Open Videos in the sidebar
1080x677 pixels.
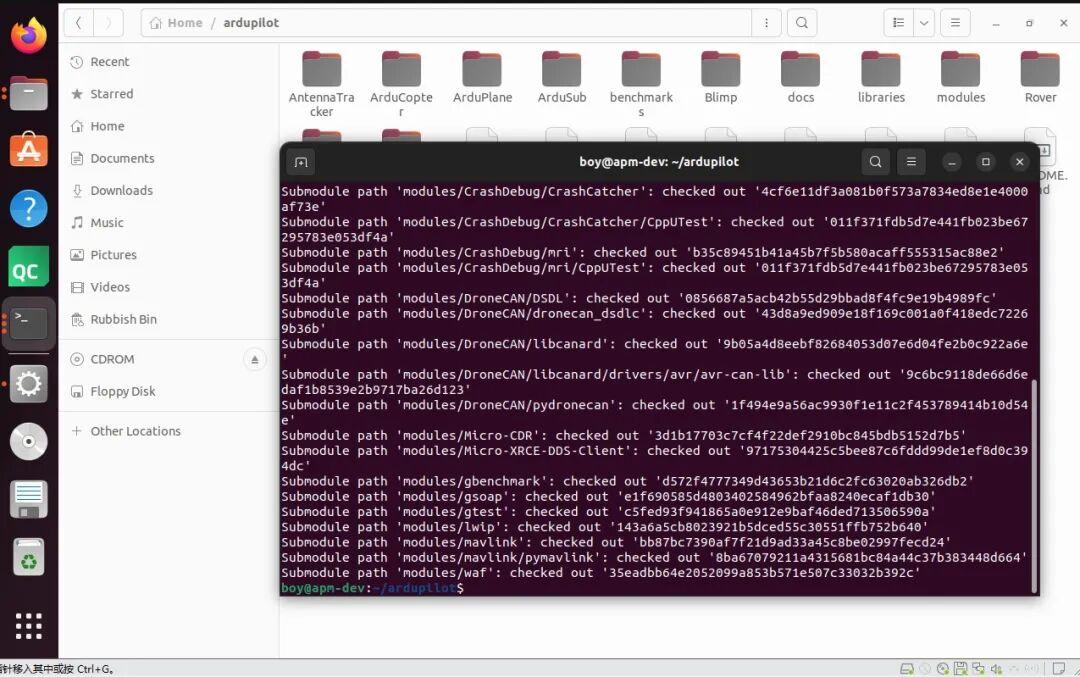tap(169, 287)
